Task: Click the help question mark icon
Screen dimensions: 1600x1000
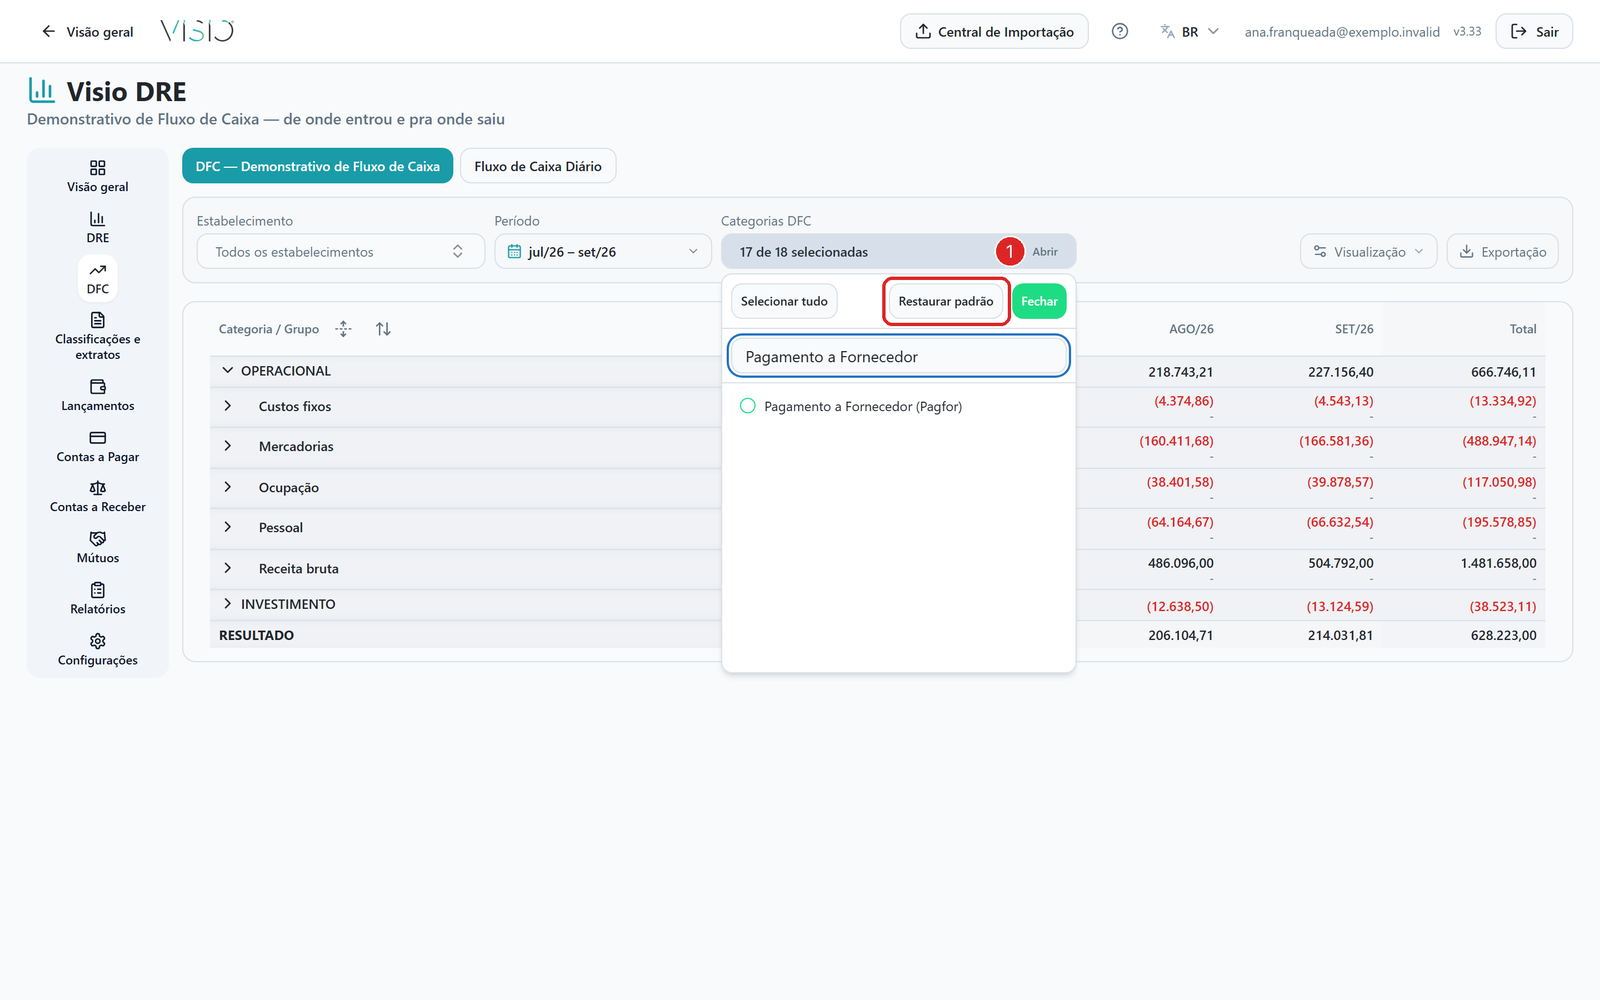Action: click(1120, 31)
